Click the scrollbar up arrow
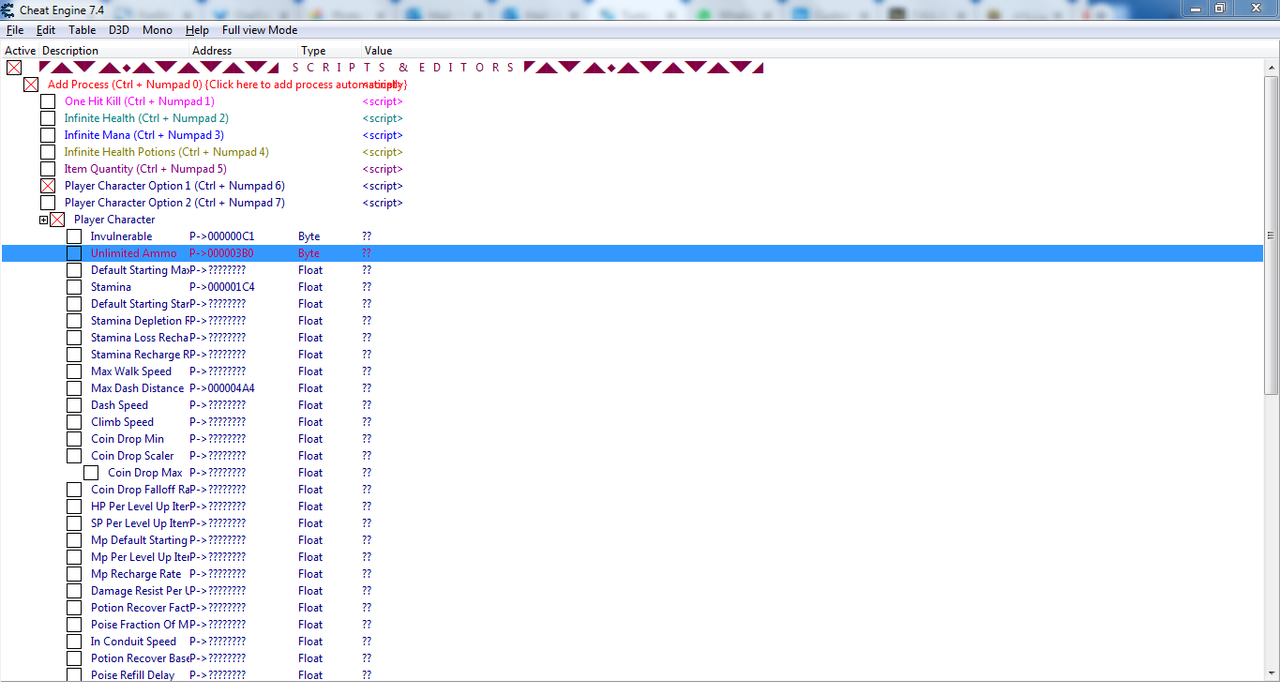This screenshot has width=1280, height=682. click(1271, 66)
